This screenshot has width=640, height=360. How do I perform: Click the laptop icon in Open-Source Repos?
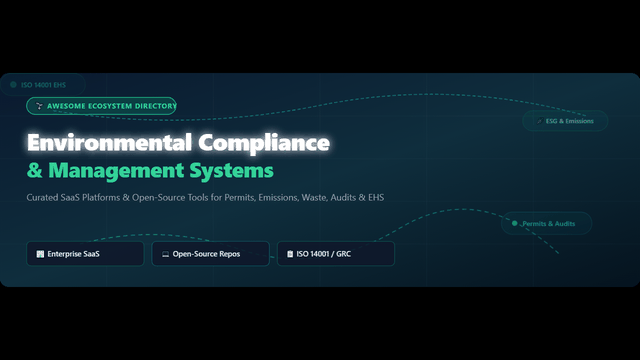point(165,254)
